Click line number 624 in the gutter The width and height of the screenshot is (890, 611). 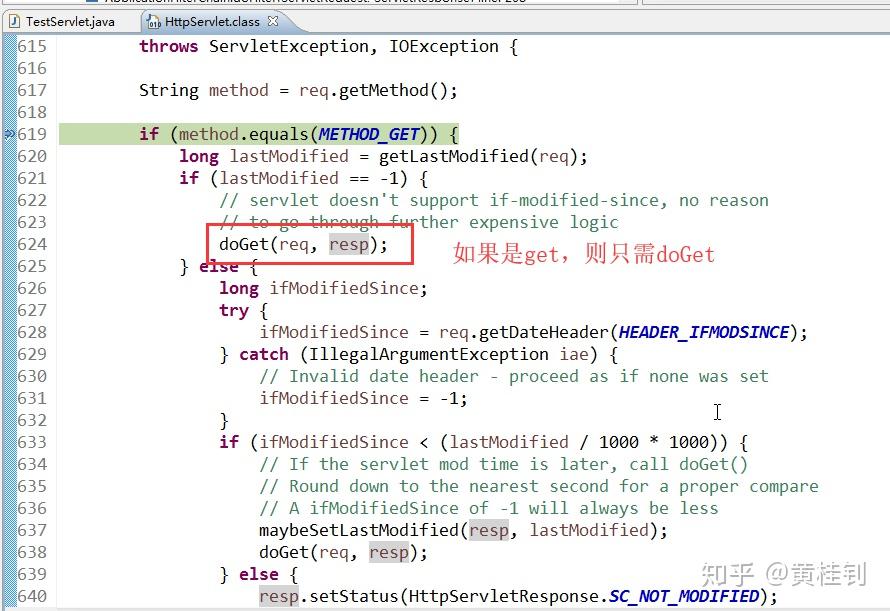[x=32, y=244]
